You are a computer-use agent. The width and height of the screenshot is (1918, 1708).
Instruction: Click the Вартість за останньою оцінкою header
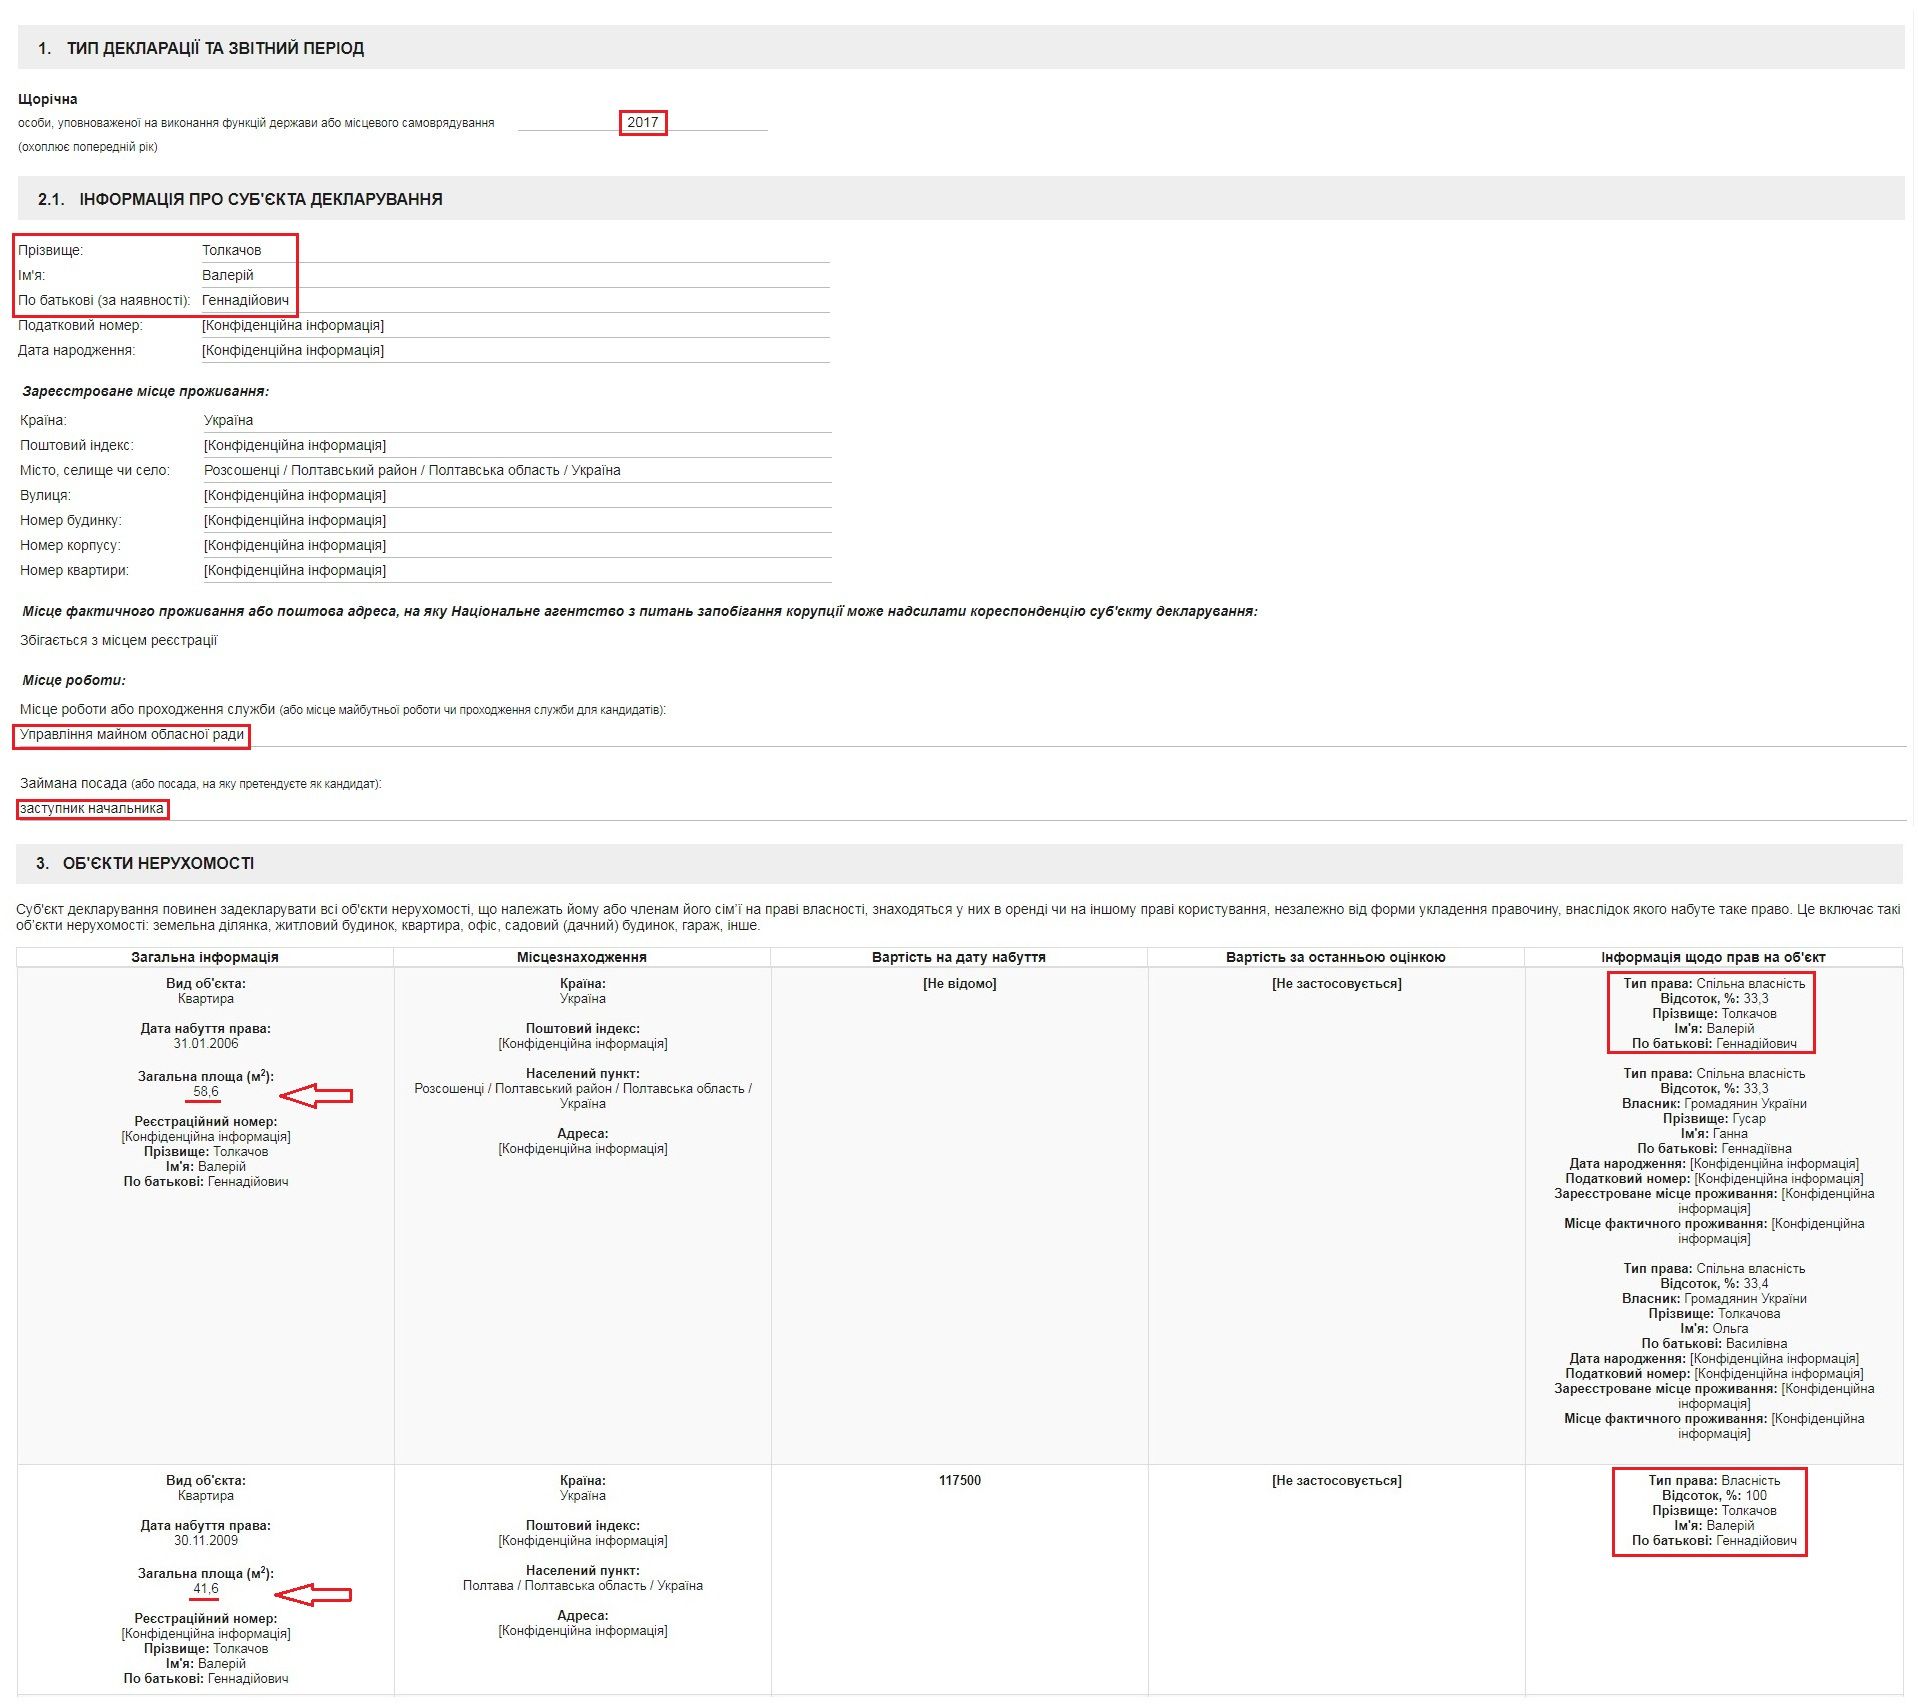point(1336,957)
